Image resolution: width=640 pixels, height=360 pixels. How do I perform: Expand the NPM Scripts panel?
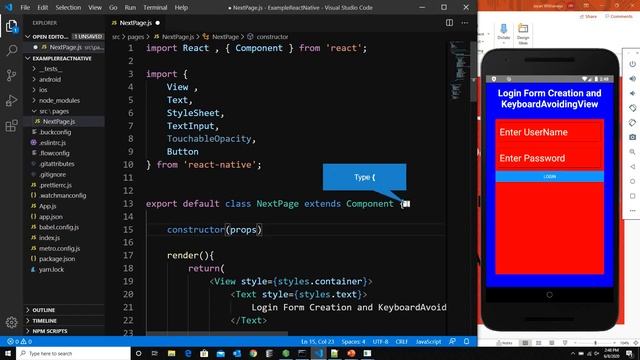point(64,331)
